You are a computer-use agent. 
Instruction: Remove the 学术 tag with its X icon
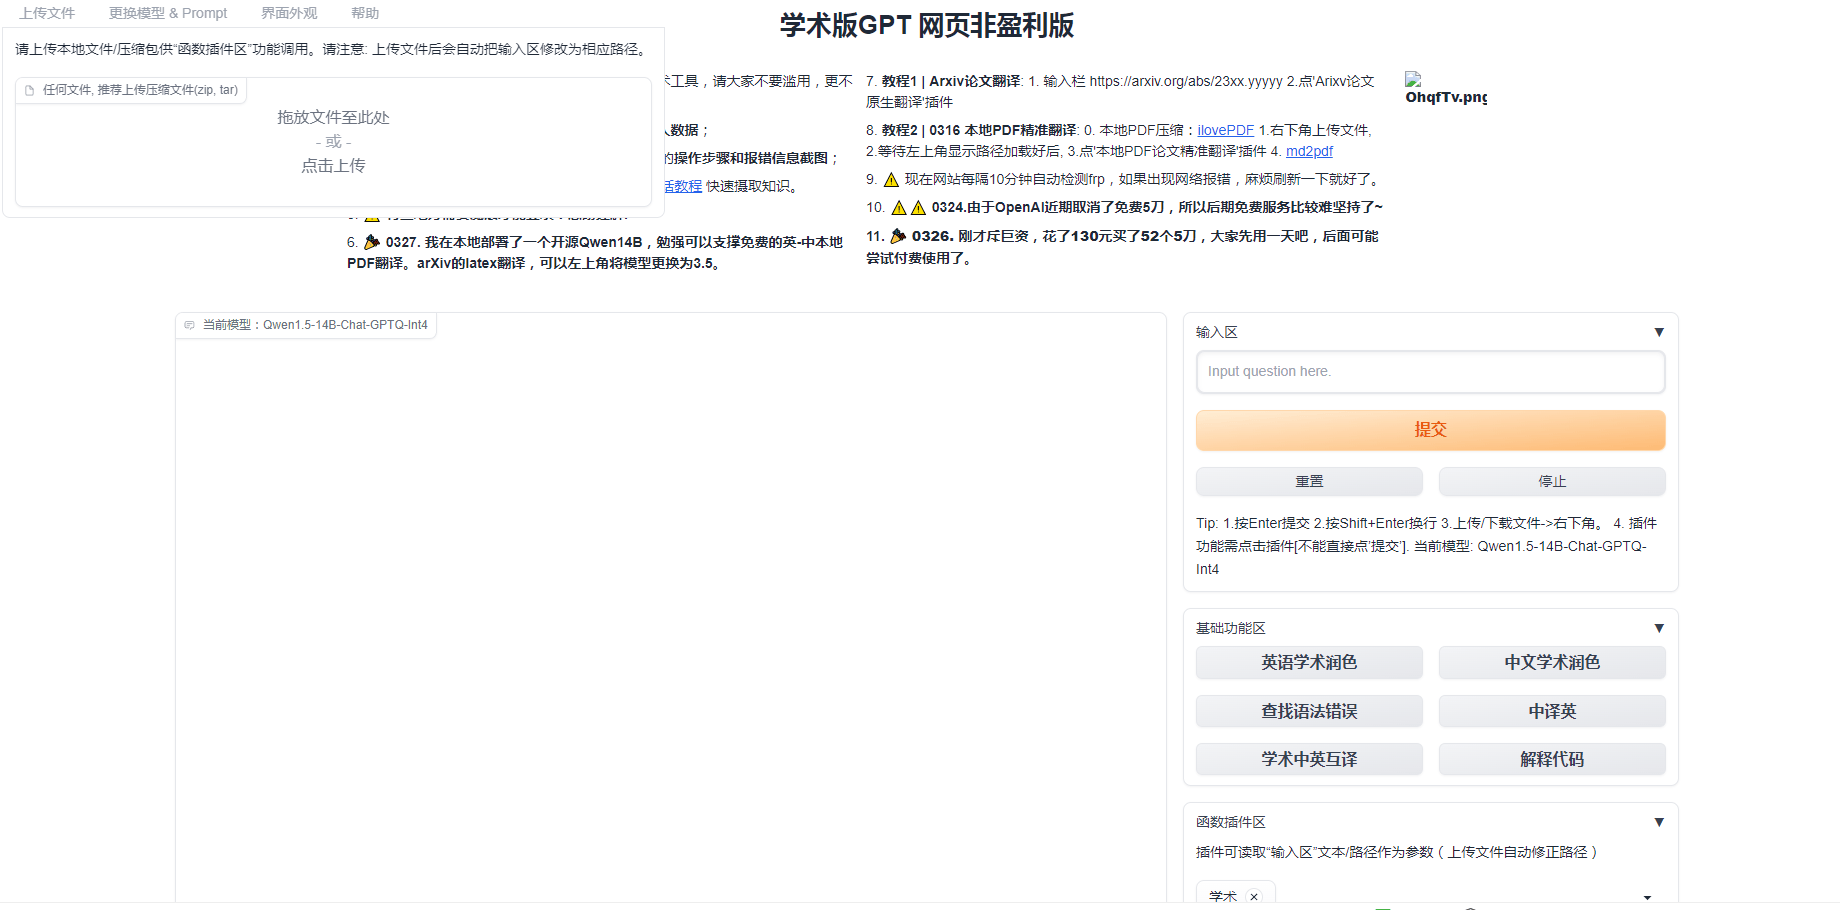(x=1254, y=896)
